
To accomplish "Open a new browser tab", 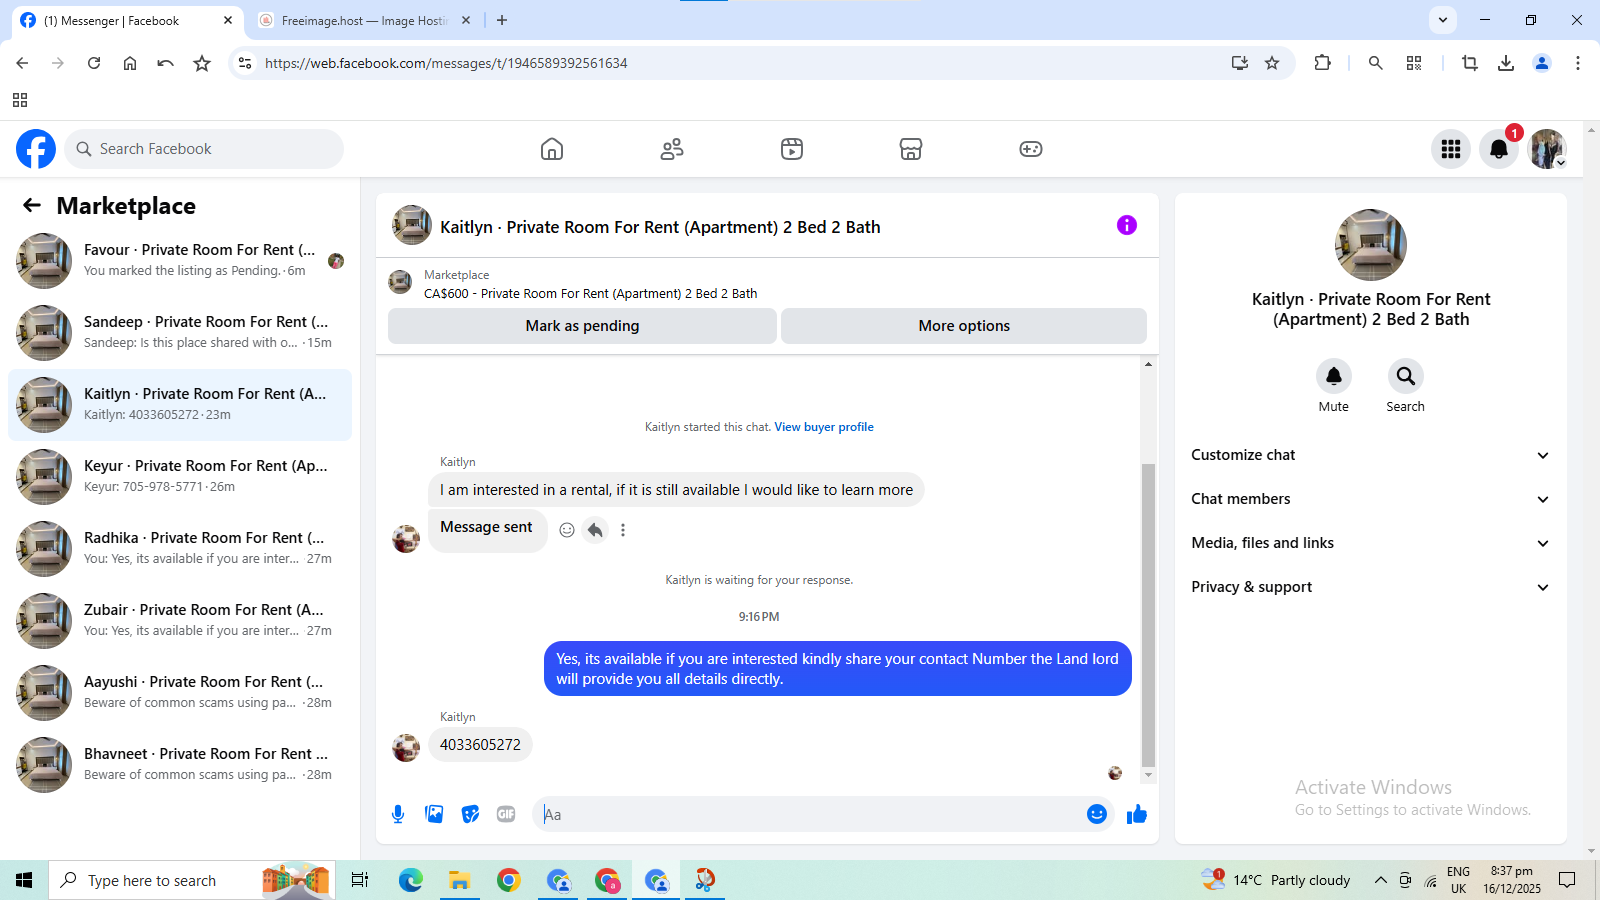I will coord(502,20).
